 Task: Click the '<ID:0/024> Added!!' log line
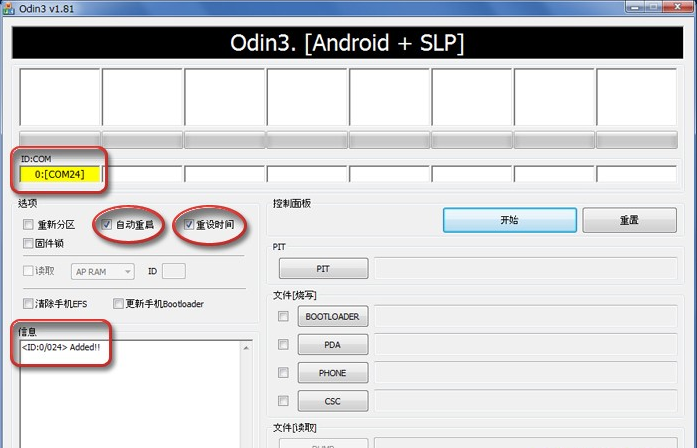point(61,347)
